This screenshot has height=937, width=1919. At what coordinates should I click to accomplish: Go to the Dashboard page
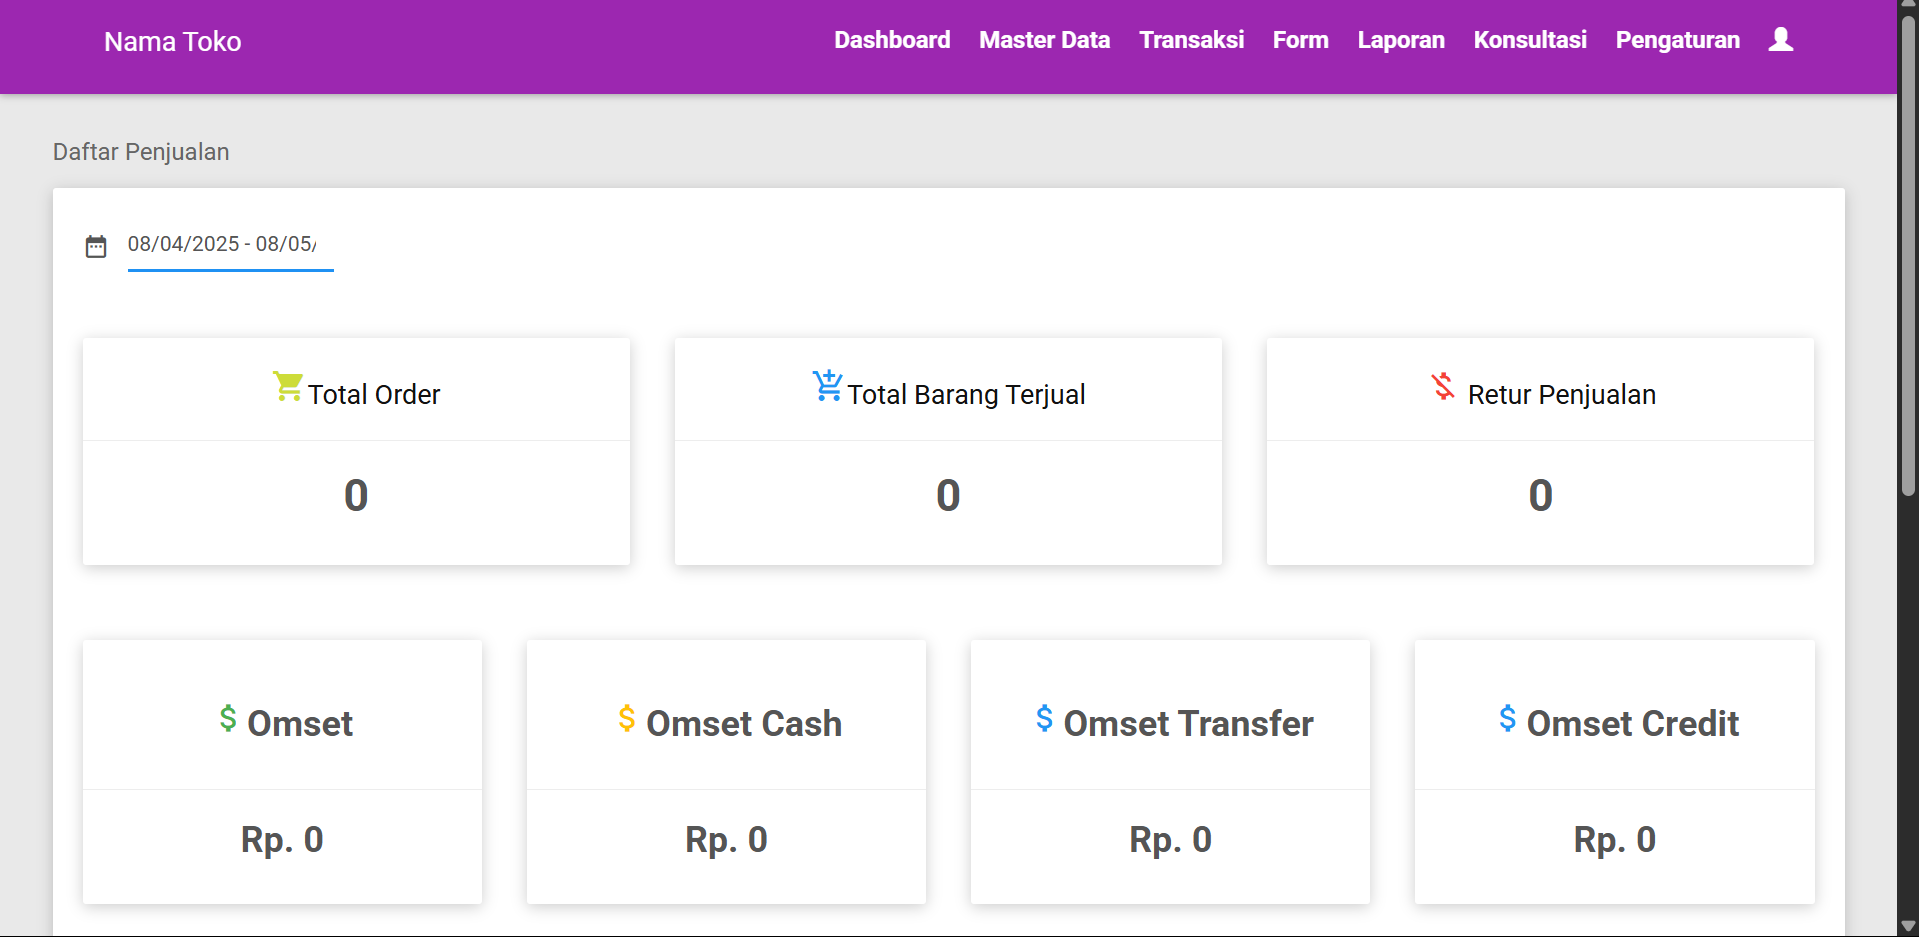892,40
